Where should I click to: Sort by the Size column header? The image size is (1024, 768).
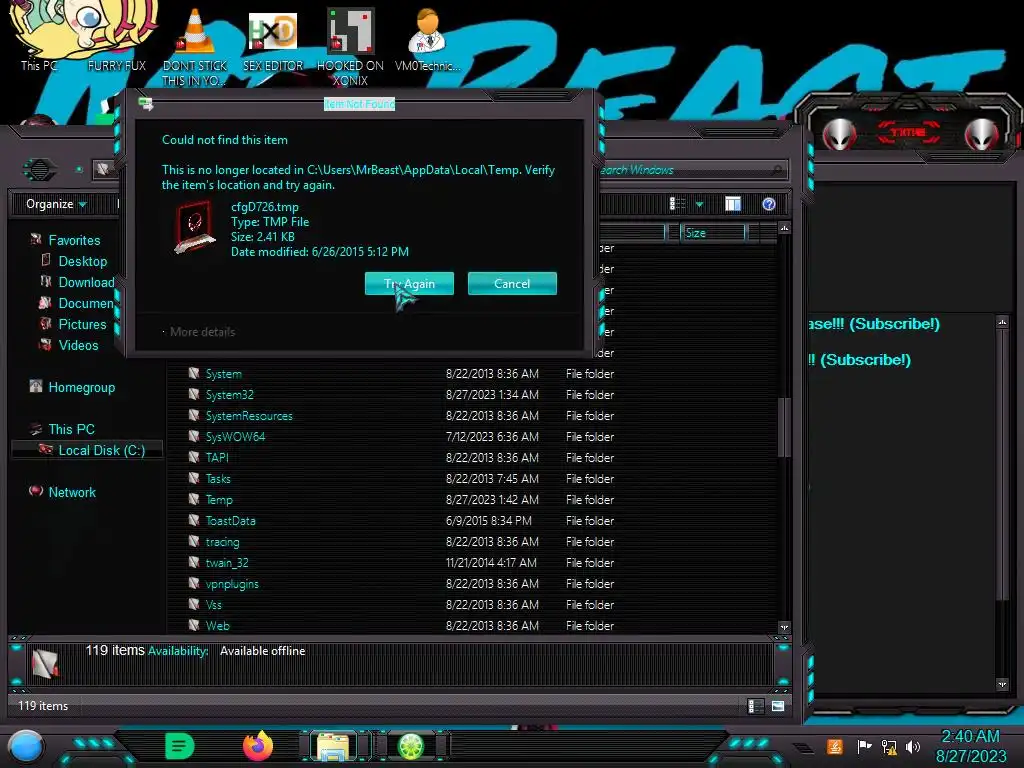[712, 232]
